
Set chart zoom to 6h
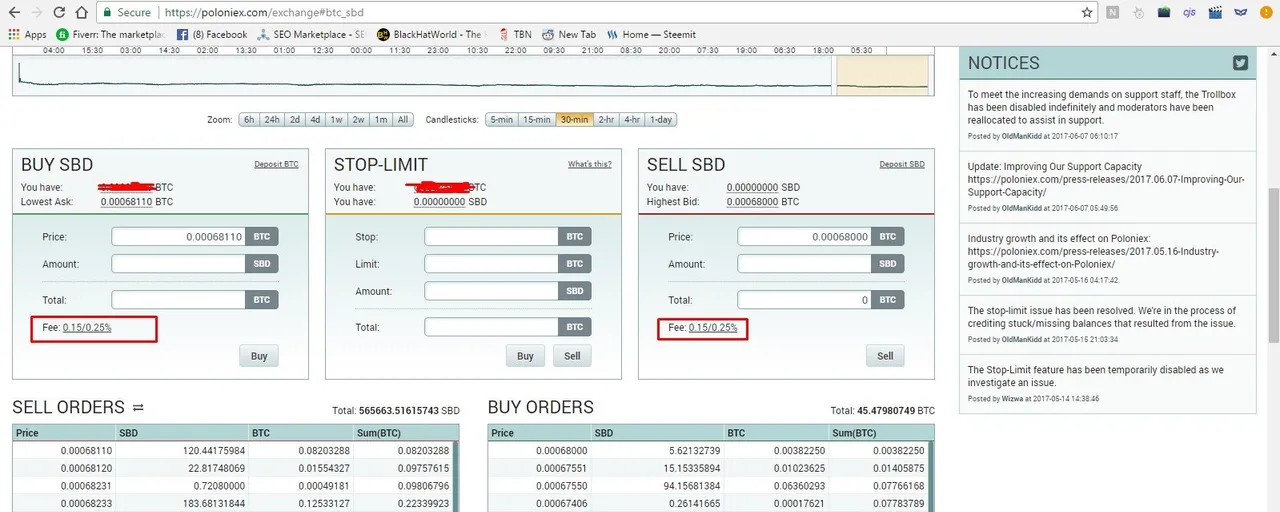249,119
